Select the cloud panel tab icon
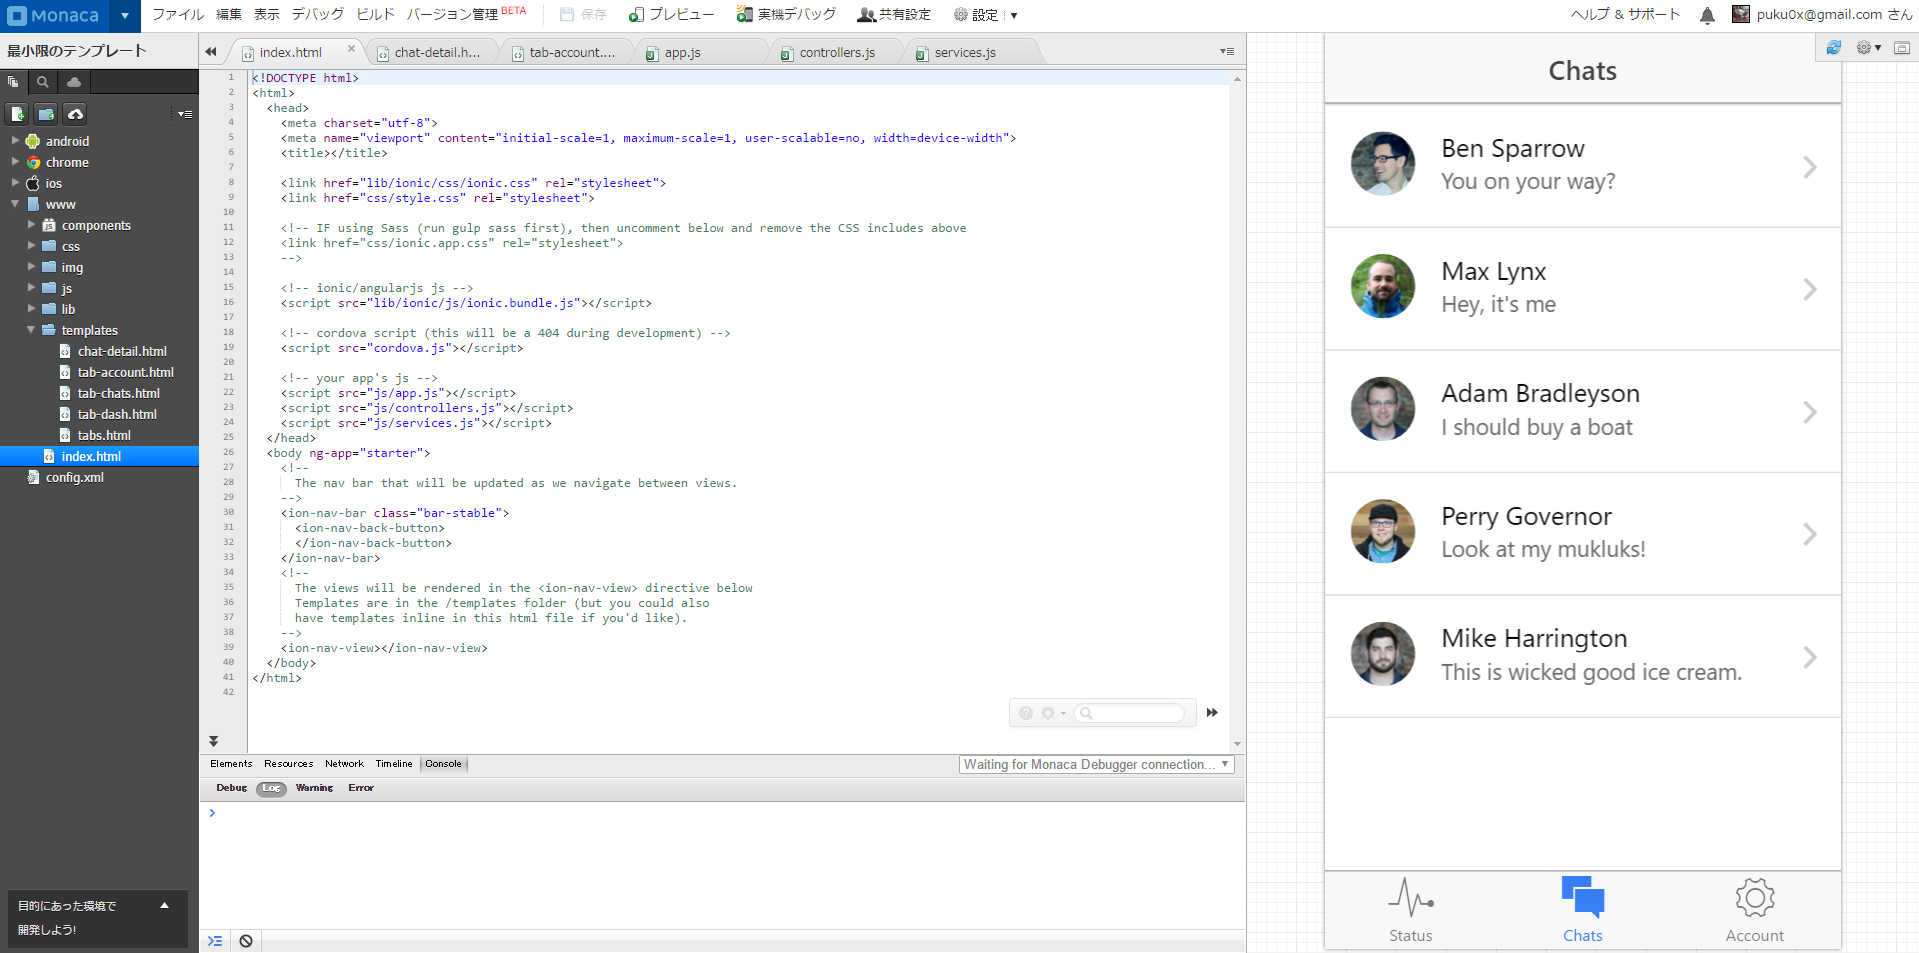The image size is (1919, 953). click(74, 82)
